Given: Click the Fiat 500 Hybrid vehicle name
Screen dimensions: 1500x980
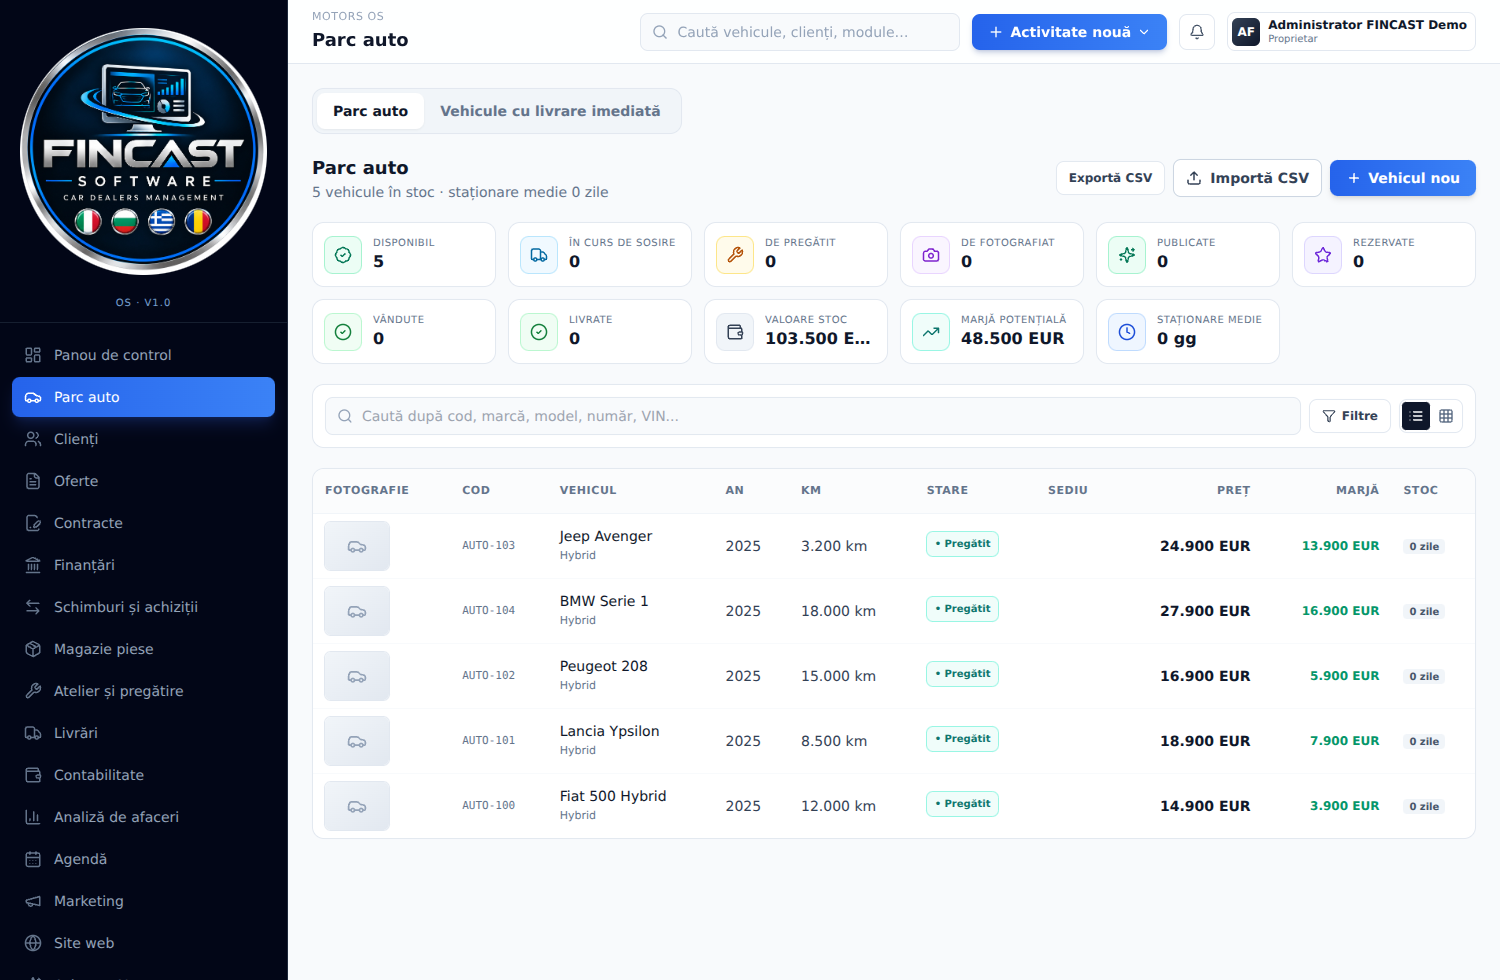Looking at the screenshot, I should [x=613, y=796].
